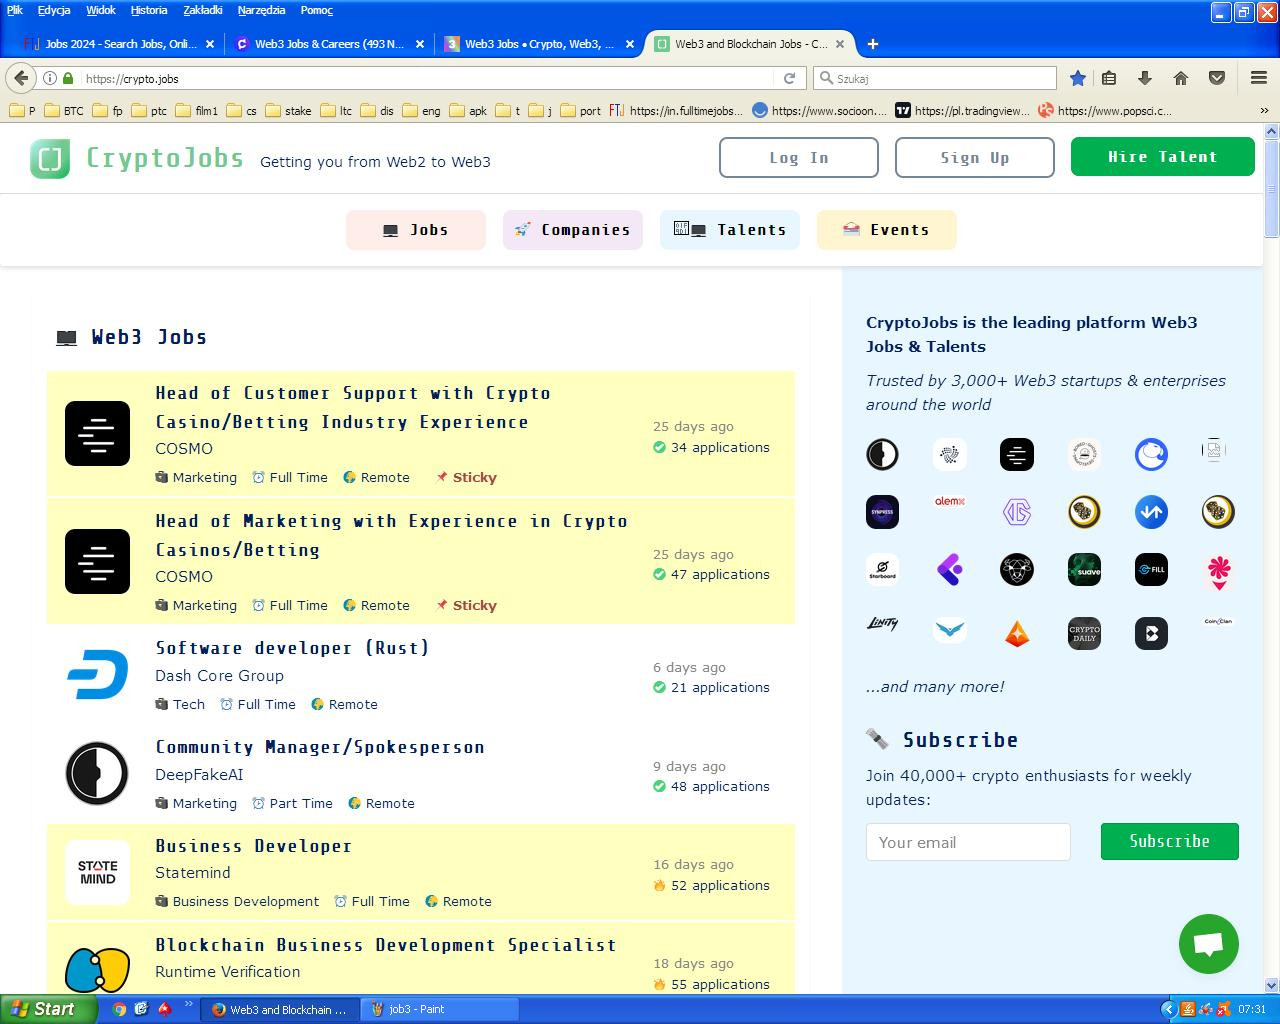Open the Talents navigation button

tap(729, 230)
